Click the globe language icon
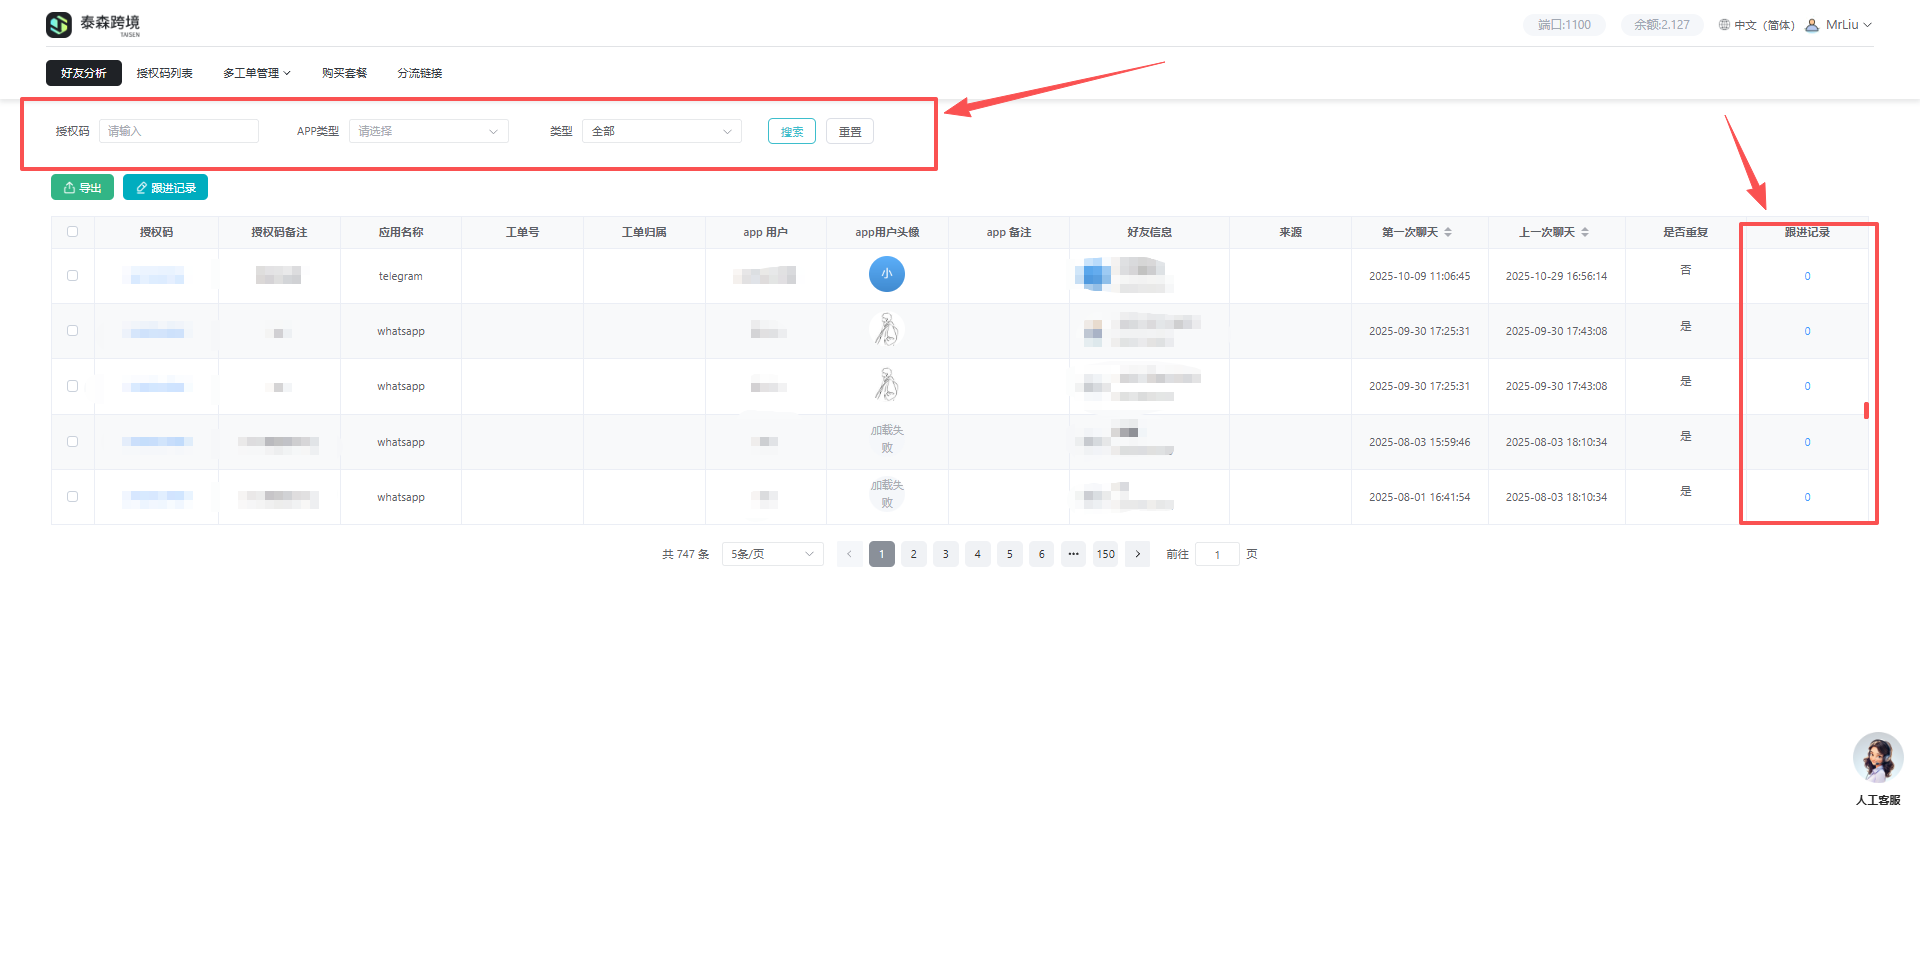 (x=1724, y=25)
